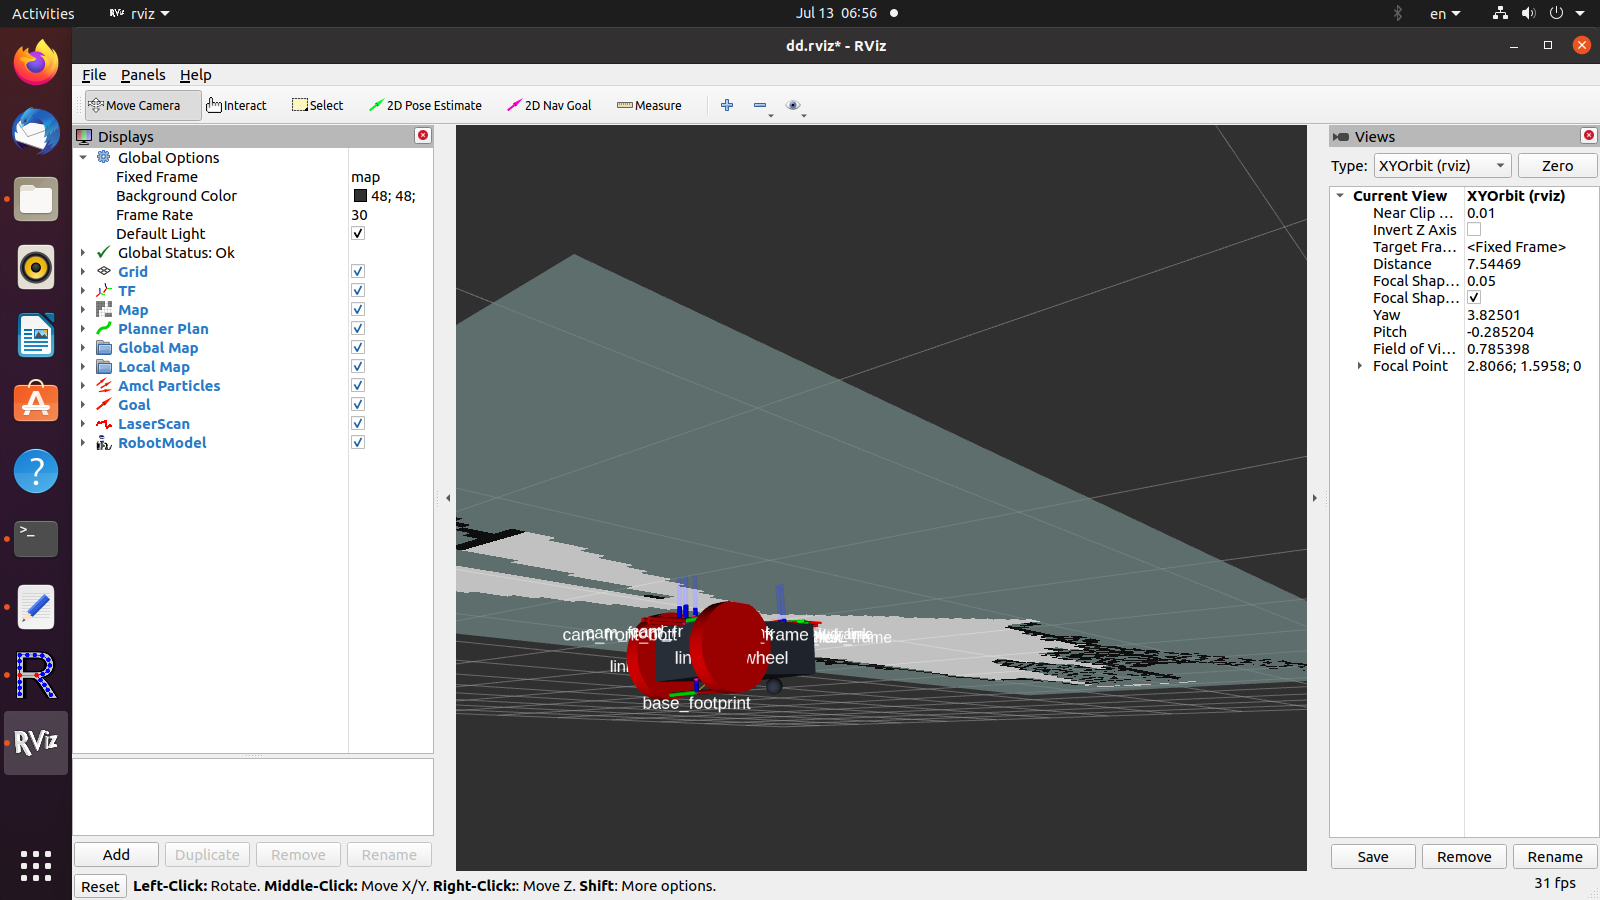The image size is (1600, 900).
Task: Expand the Focal Point property
Action: tap(1360, 366)
